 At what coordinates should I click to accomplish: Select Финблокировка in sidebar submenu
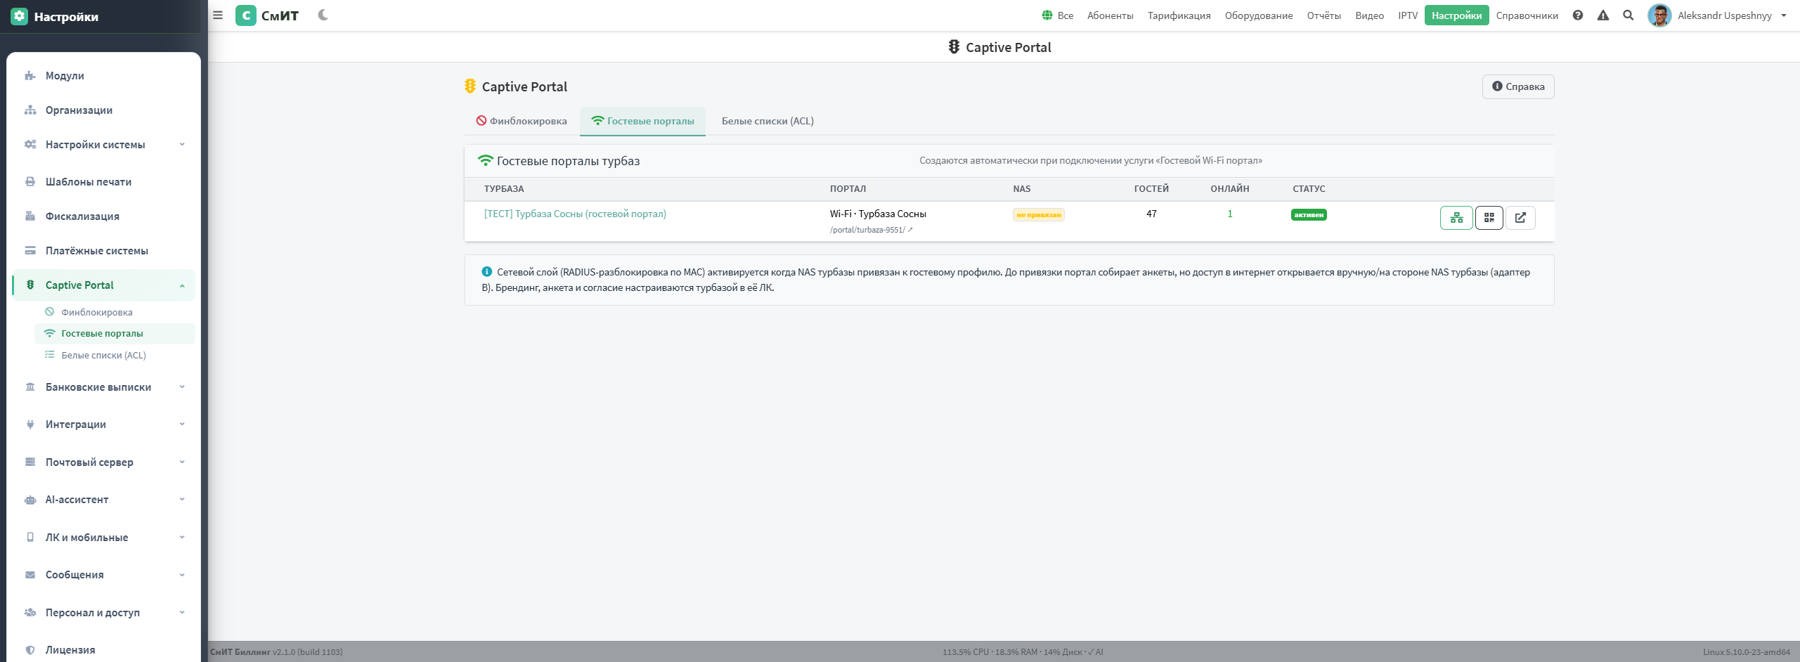point(96,312)
